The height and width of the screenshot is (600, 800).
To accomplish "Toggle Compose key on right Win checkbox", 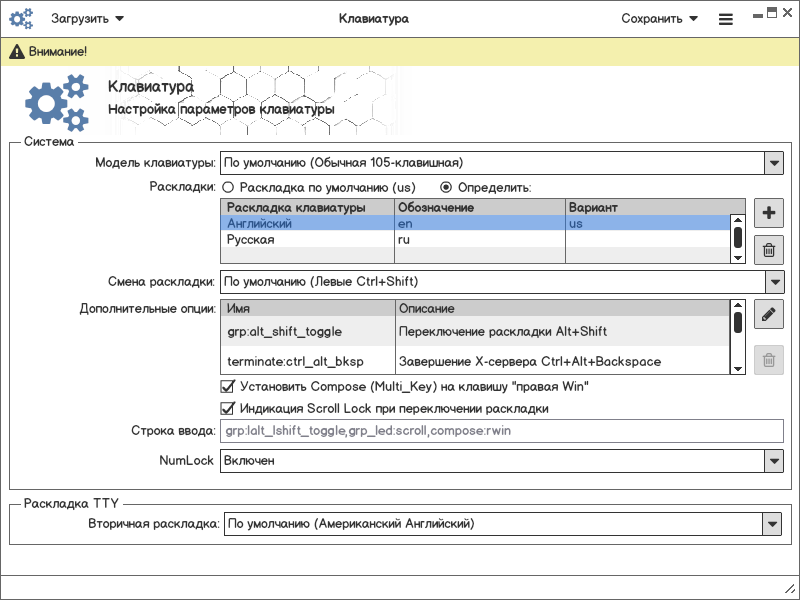I will pos(226,386).
